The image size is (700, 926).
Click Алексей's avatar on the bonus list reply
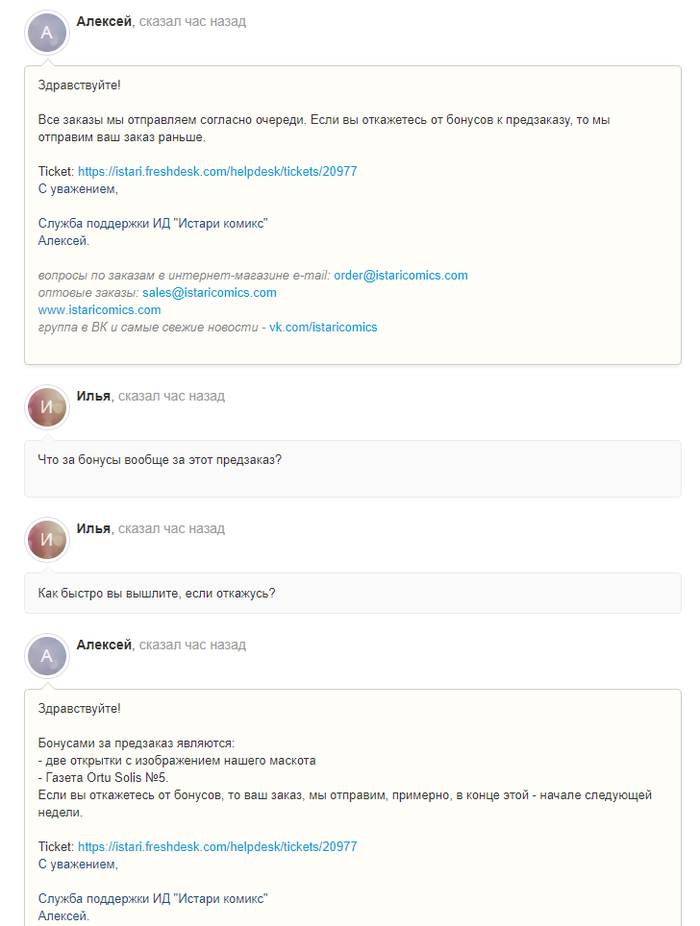[x=46, y=656]
